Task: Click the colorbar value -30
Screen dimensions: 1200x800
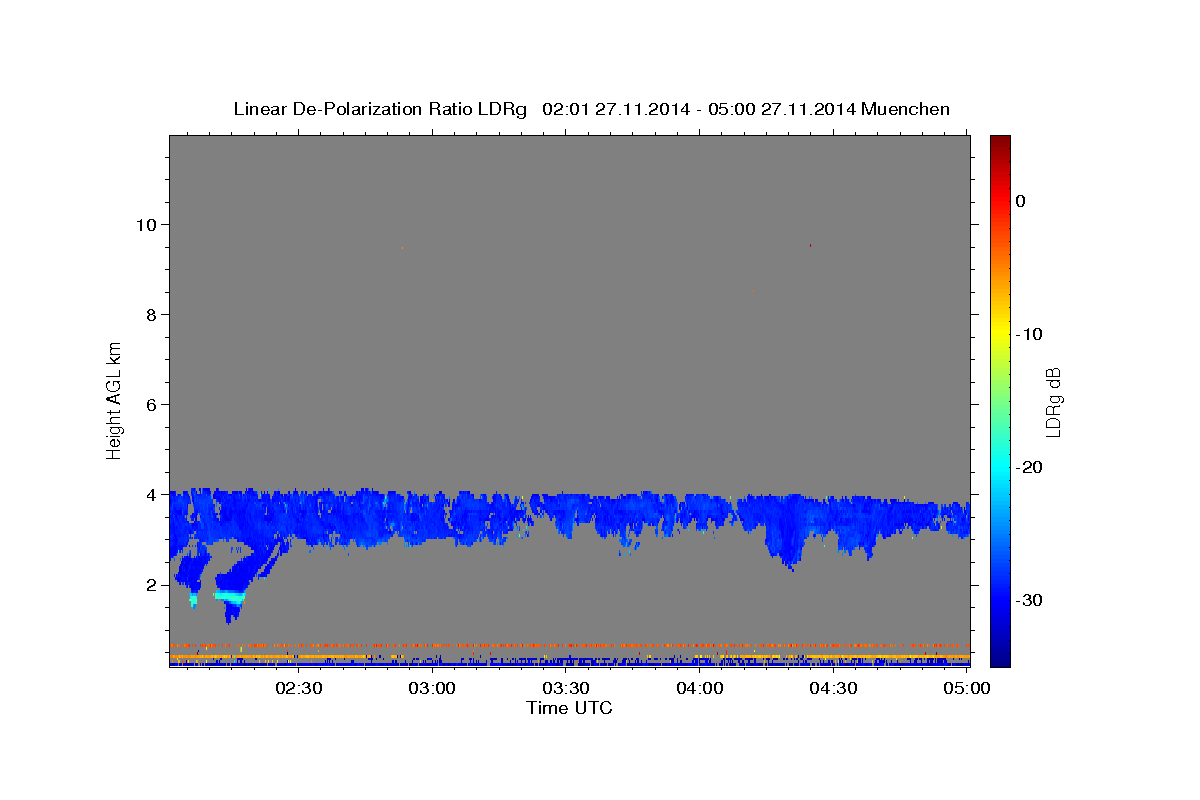Action: (1030, 600)
